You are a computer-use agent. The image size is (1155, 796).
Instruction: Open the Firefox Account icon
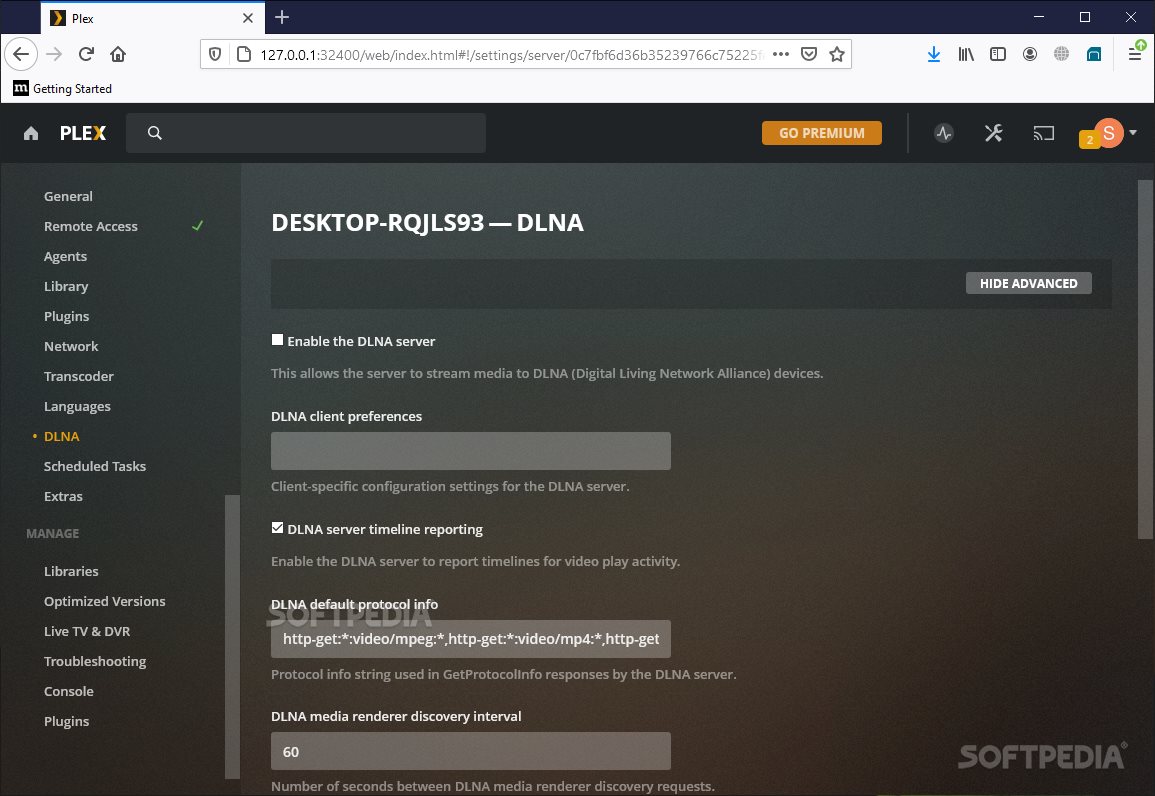1030,54
